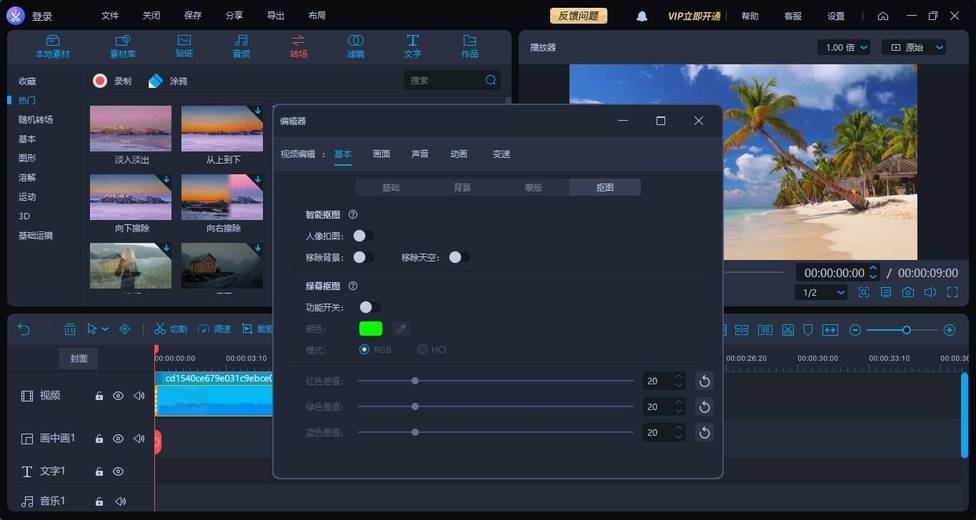
Task: Click the 封面 cover button
Action: click(x=78, y=359)
